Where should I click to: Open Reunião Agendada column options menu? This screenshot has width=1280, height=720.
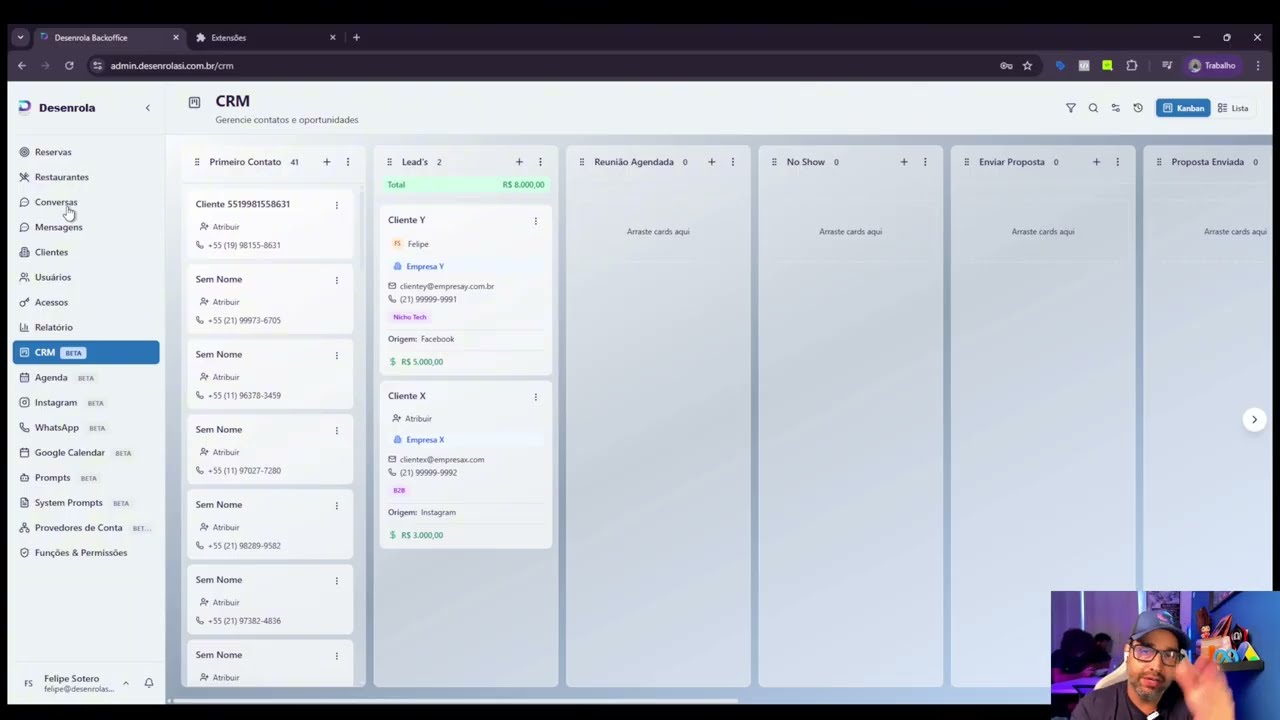[732, 162]
